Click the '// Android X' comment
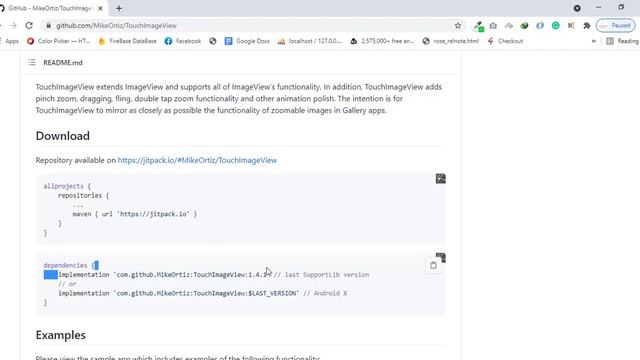 [x=325, y=293]
